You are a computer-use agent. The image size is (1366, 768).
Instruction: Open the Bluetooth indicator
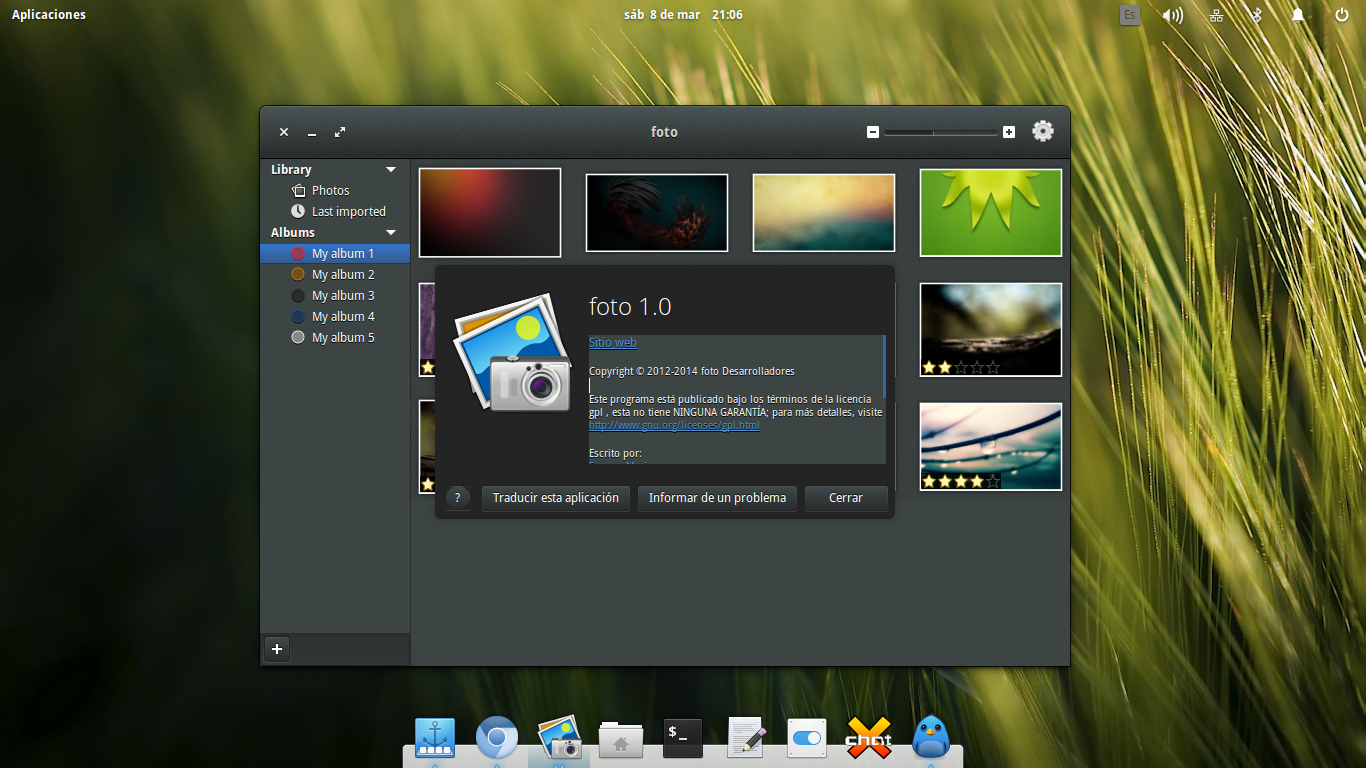pos(1258,15)
